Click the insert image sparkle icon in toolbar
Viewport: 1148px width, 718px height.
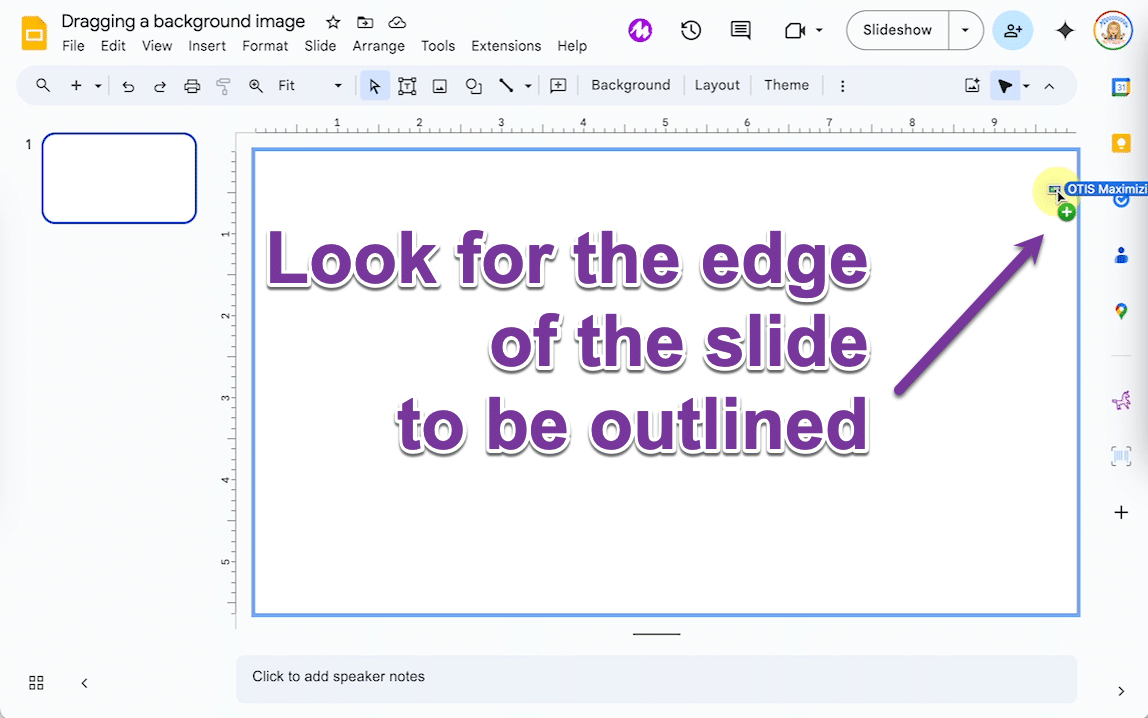tap(972, 86)
